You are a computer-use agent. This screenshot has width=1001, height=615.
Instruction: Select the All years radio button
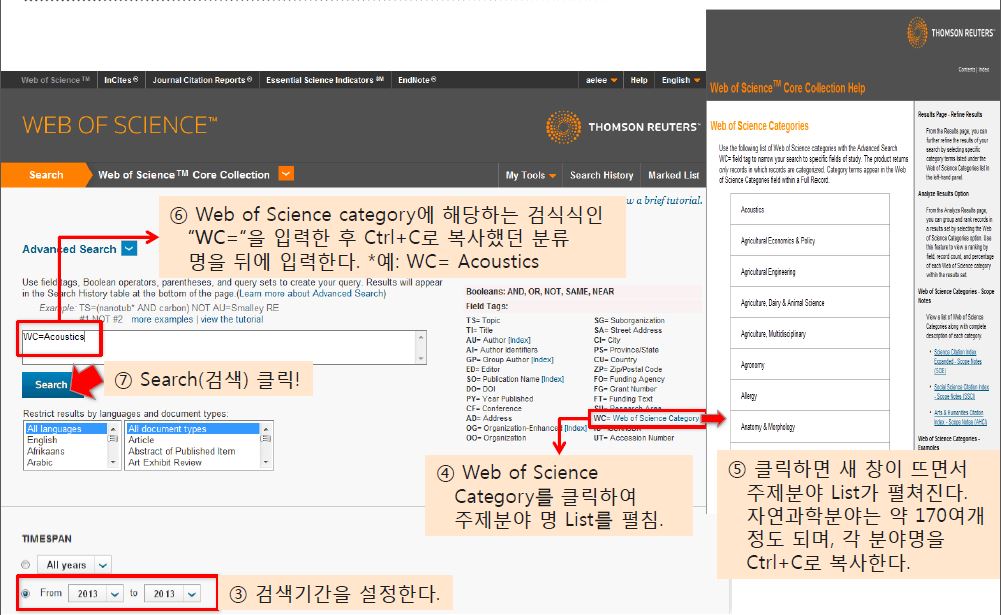(x=27, y=565)
